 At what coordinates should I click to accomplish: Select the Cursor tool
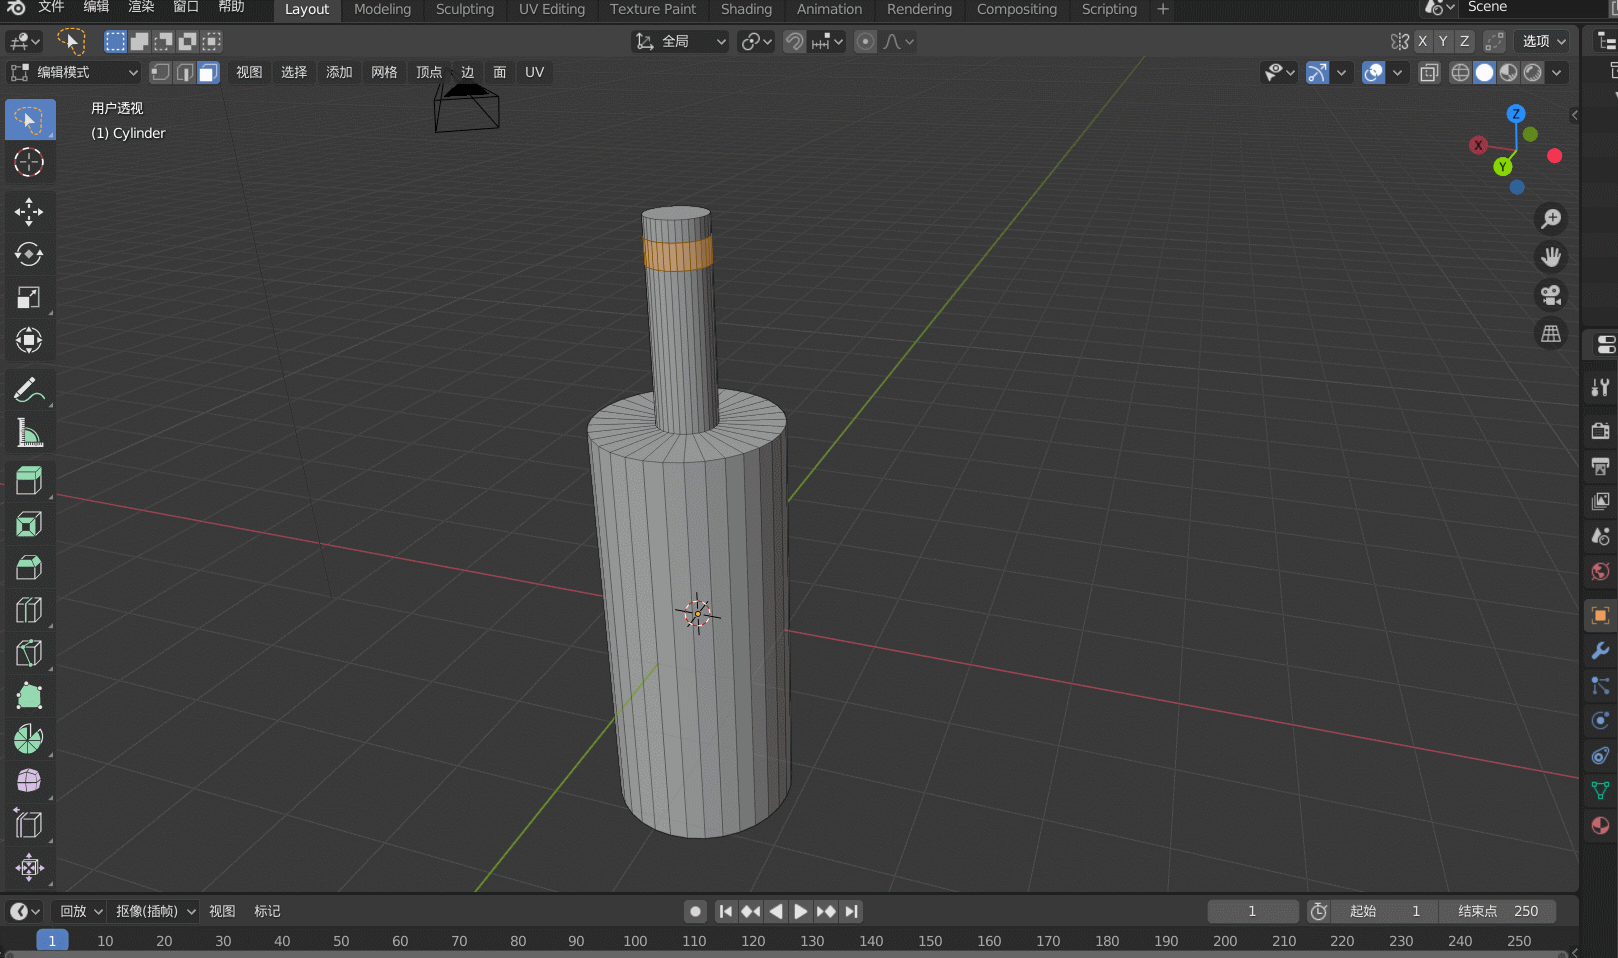[x=29, y=162]
